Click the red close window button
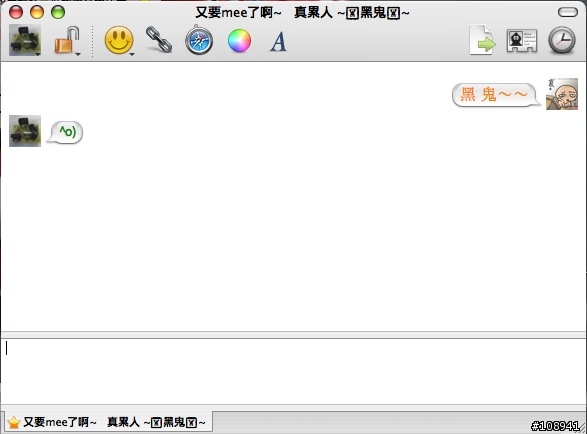Viewport: 587px width, 434px height. (16, 12)
